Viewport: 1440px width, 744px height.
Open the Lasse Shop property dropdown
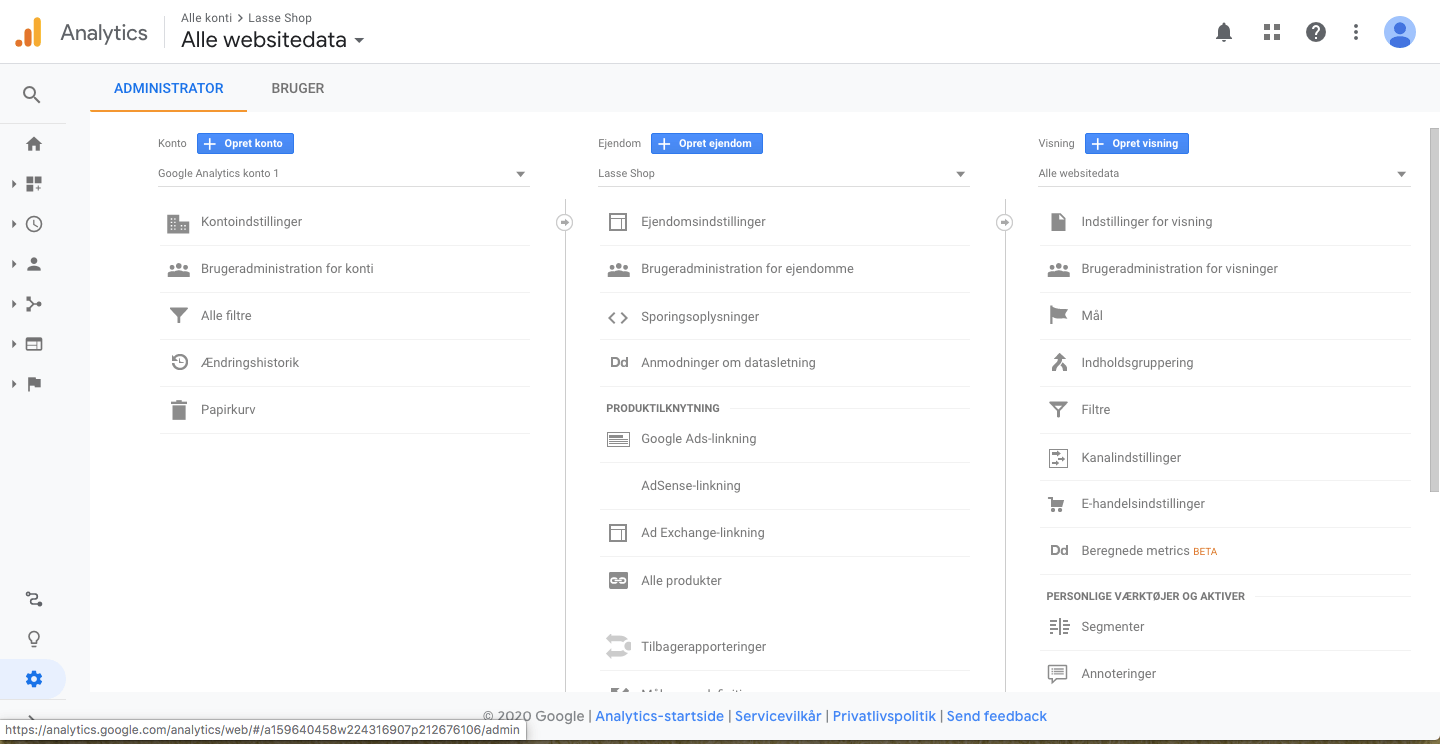[x=783, y=174]
